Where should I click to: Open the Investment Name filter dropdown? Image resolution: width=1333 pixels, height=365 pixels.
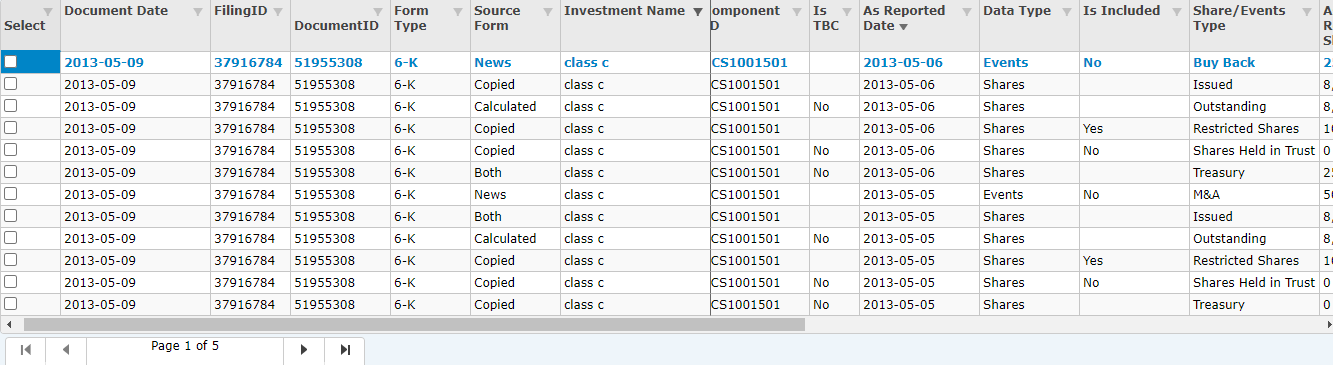point(698,11)
